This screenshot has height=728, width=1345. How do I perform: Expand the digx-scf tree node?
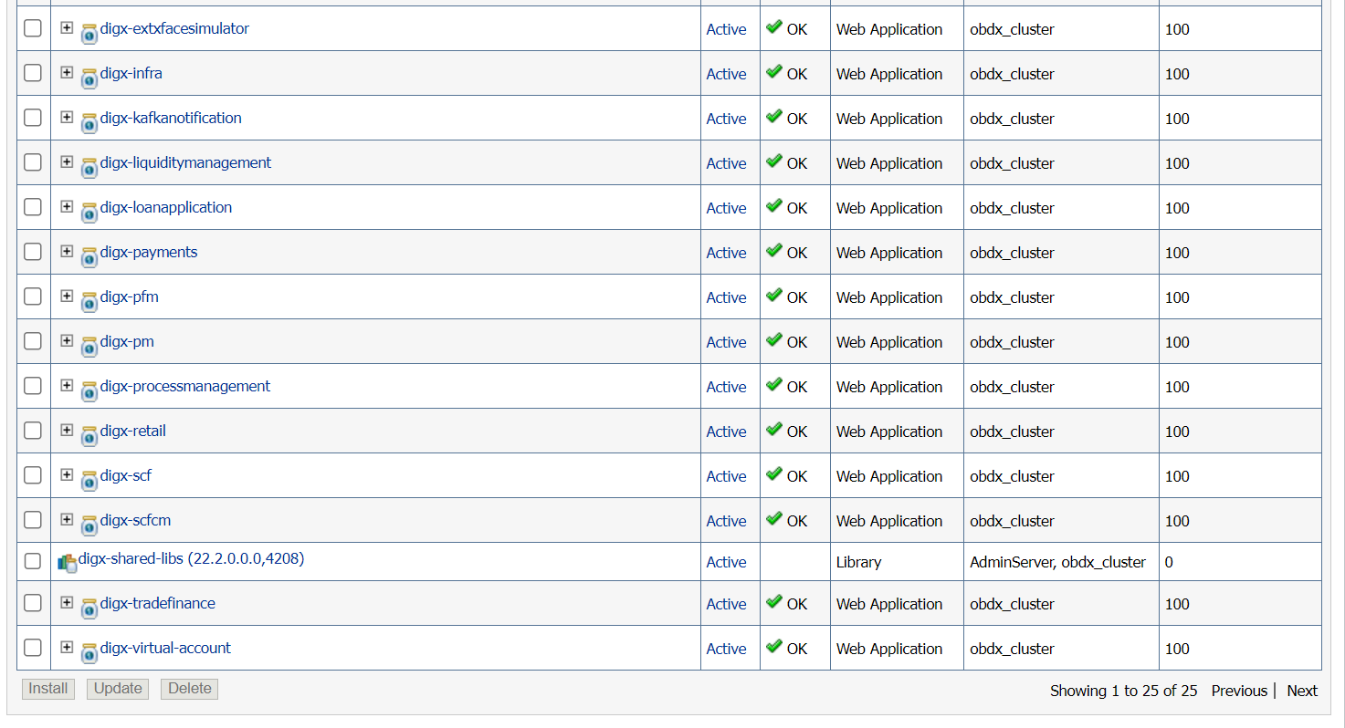tap(67, 475)
